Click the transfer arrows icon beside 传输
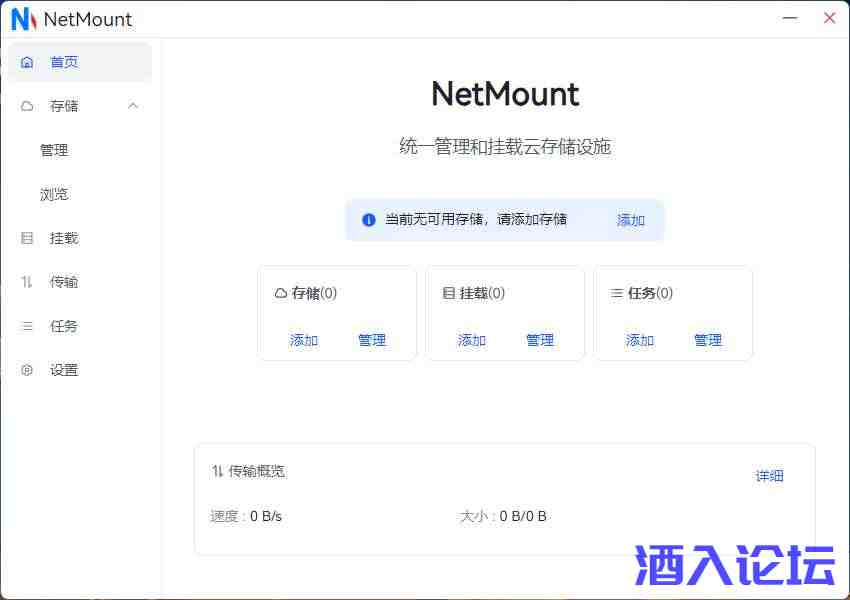850x600 pixels. click(x=27, y=282)
